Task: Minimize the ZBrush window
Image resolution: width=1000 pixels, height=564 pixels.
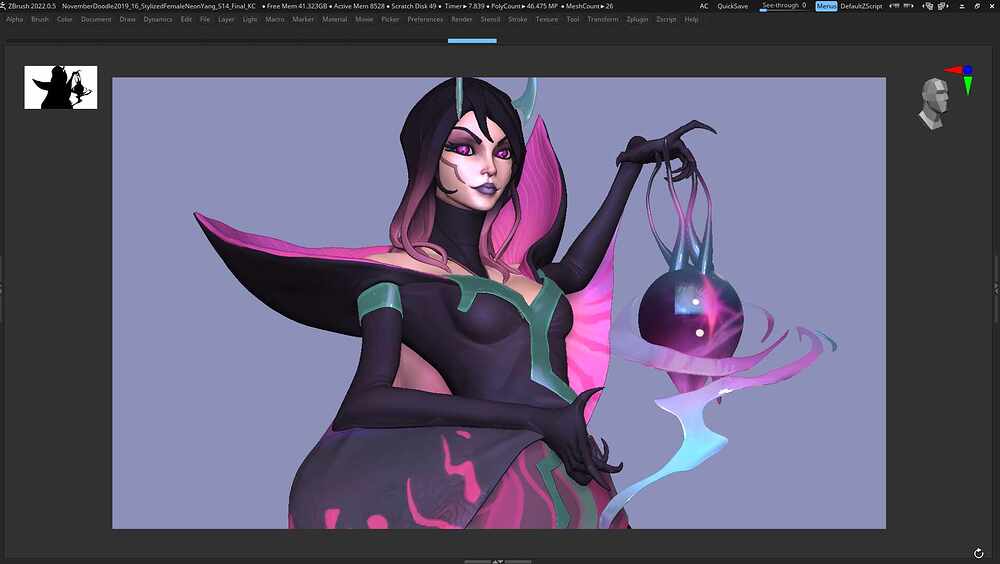Action: (x=962, y=6)
